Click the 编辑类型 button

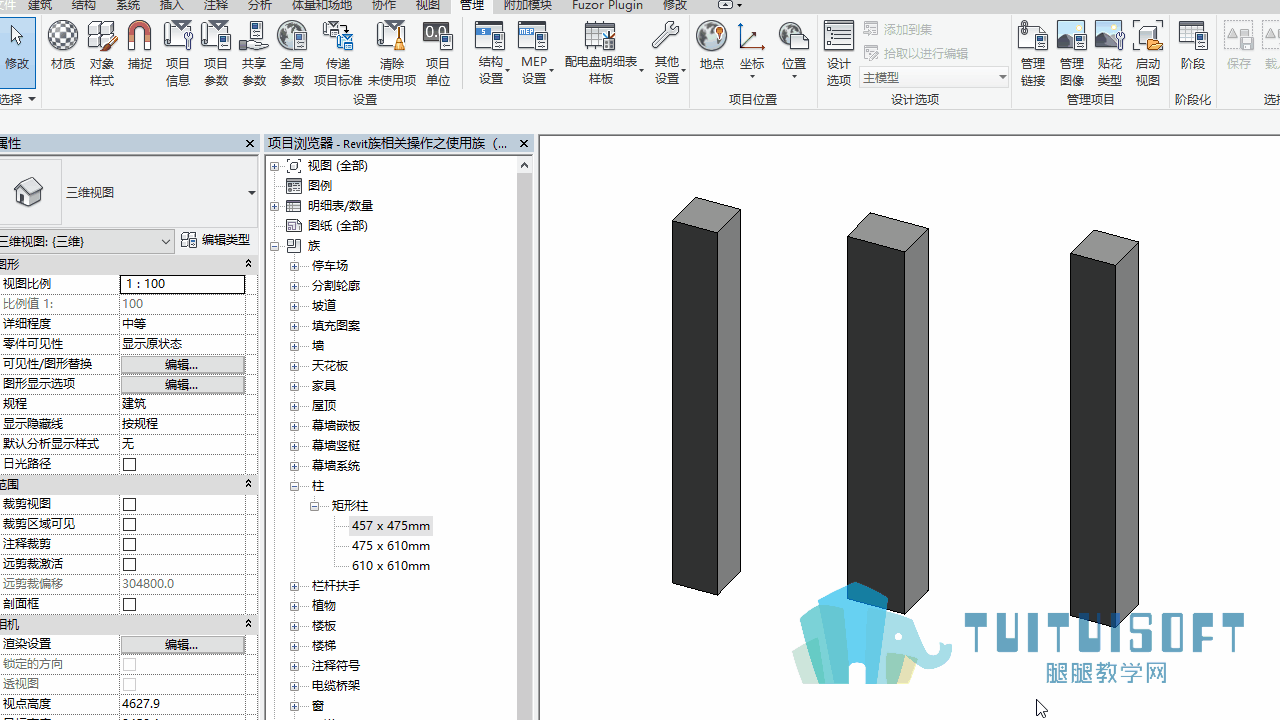216,240
